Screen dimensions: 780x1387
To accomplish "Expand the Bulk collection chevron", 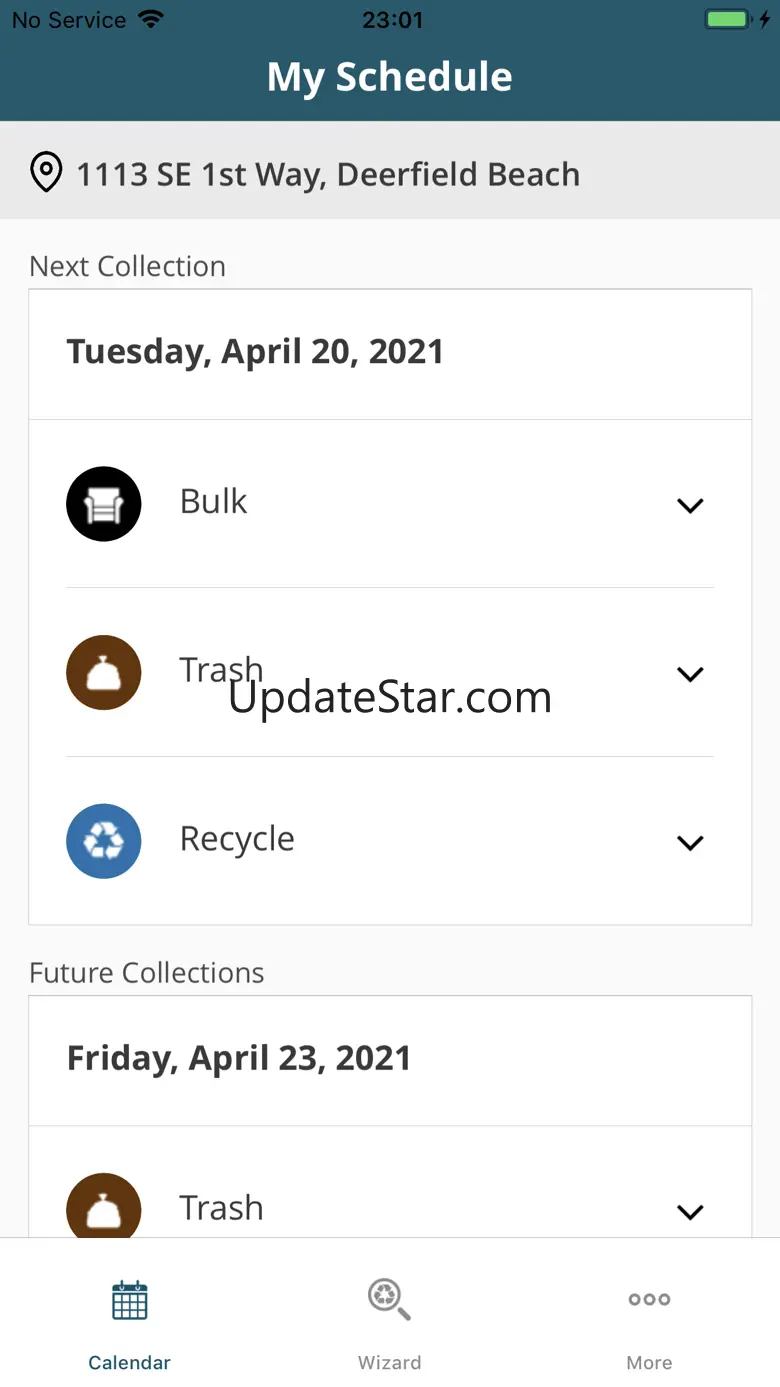I will click(x=690, y=506).
